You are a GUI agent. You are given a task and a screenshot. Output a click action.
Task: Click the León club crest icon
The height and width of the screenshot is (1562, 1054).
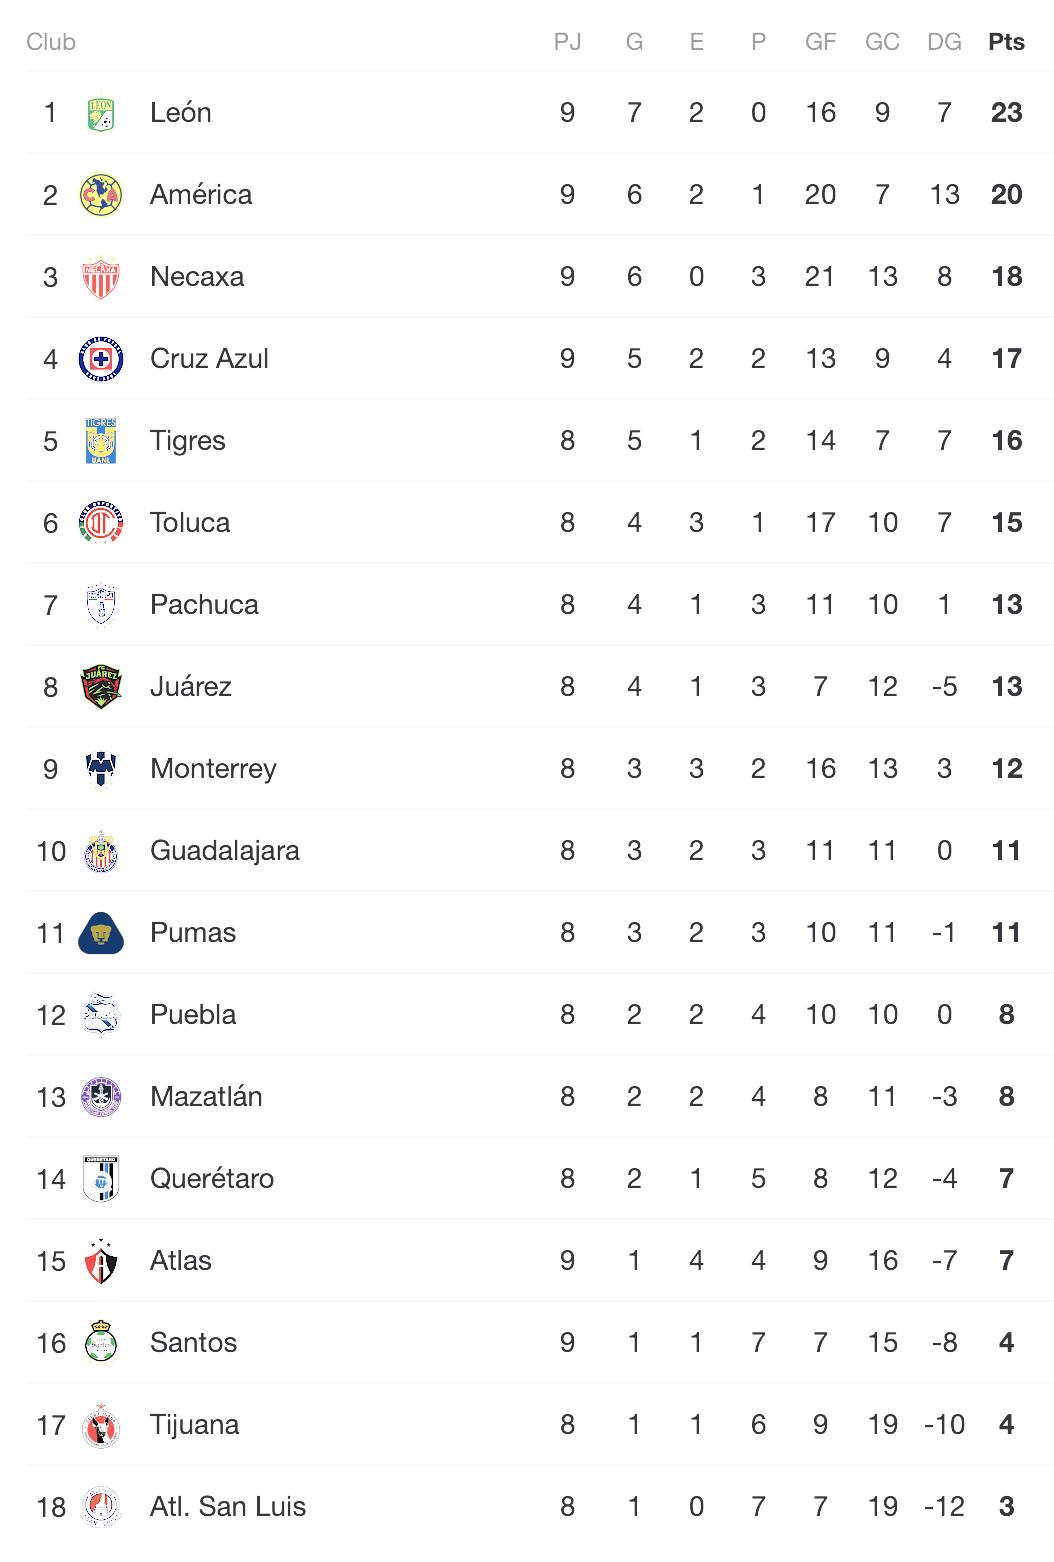[x=101, y=113]
